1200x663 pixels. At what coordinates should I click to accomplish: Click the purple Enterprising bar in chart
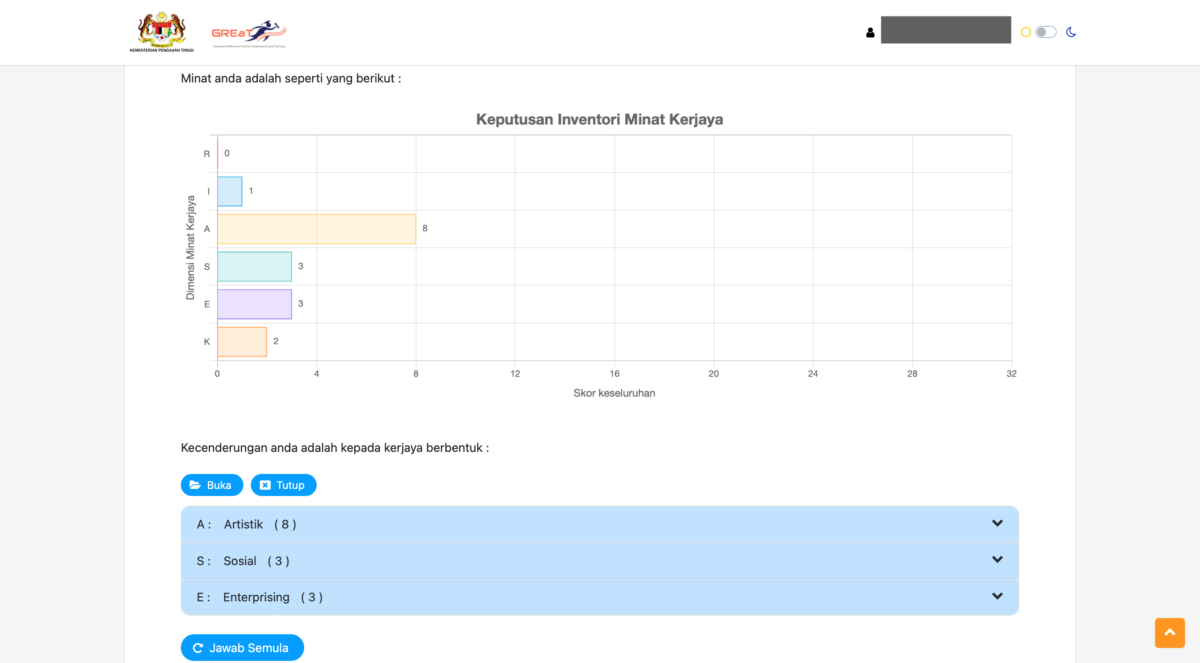click(x=254, y=304)
